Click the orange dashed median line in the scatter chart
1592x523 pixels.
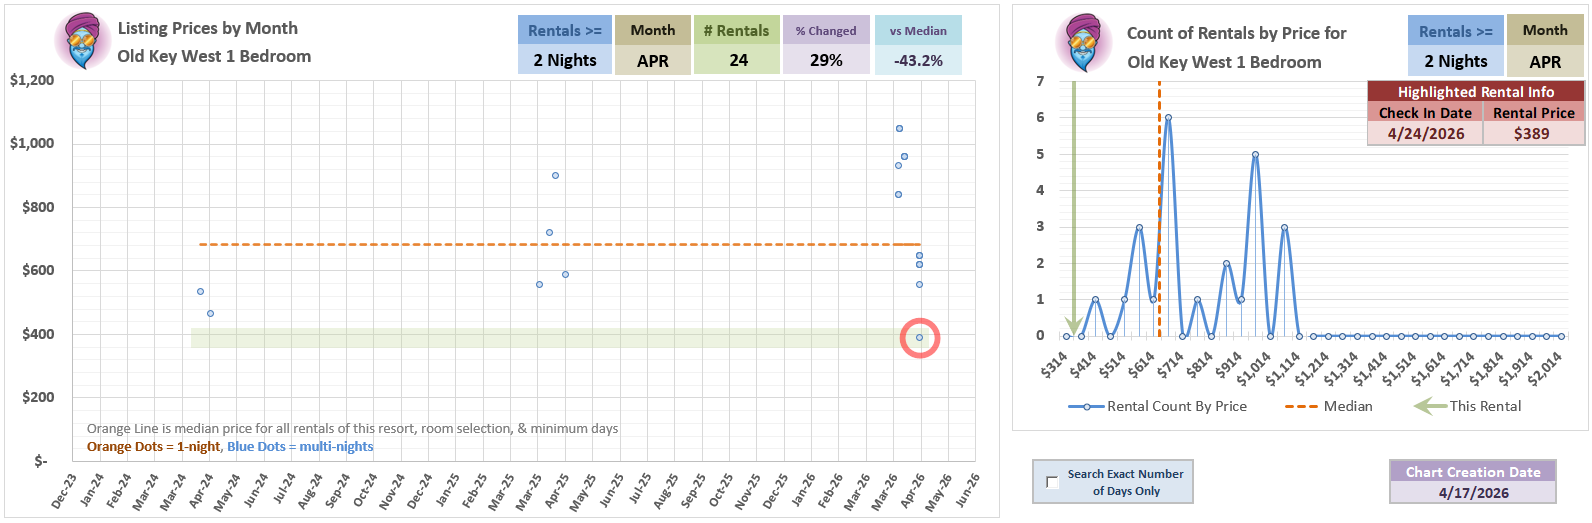[x=560, y=244]
